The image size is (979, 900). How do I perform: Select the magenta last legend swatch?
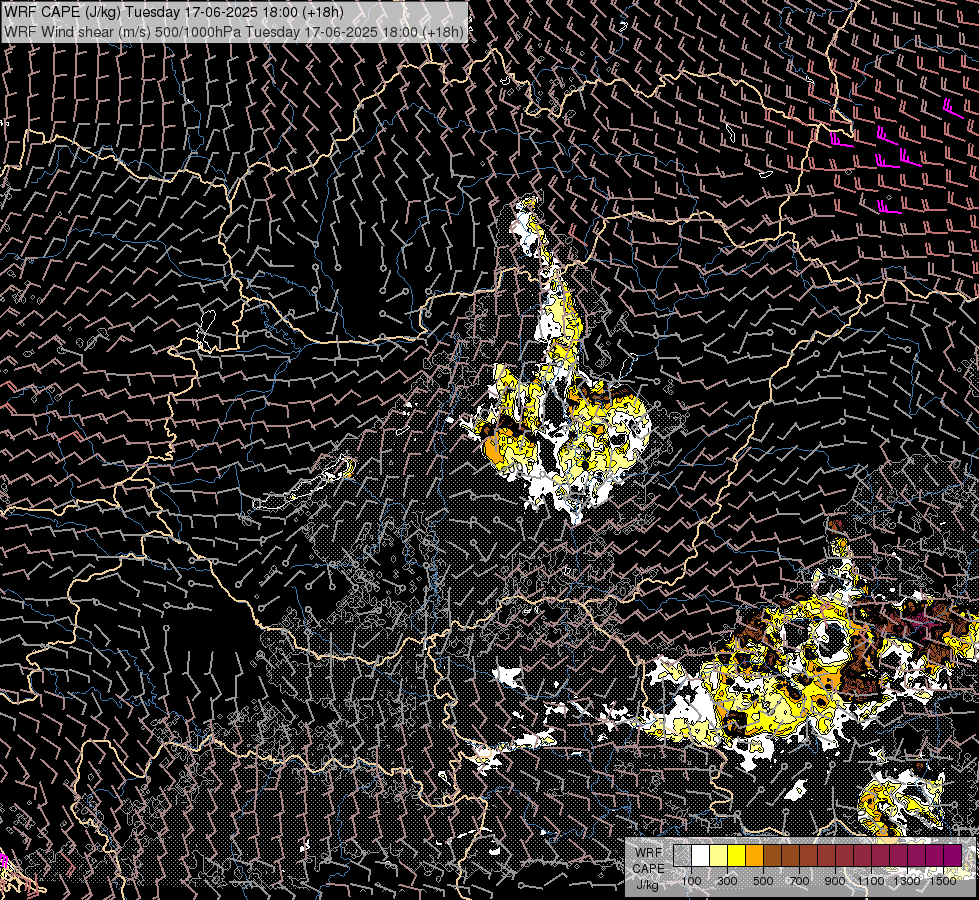[x=952, y=855]
